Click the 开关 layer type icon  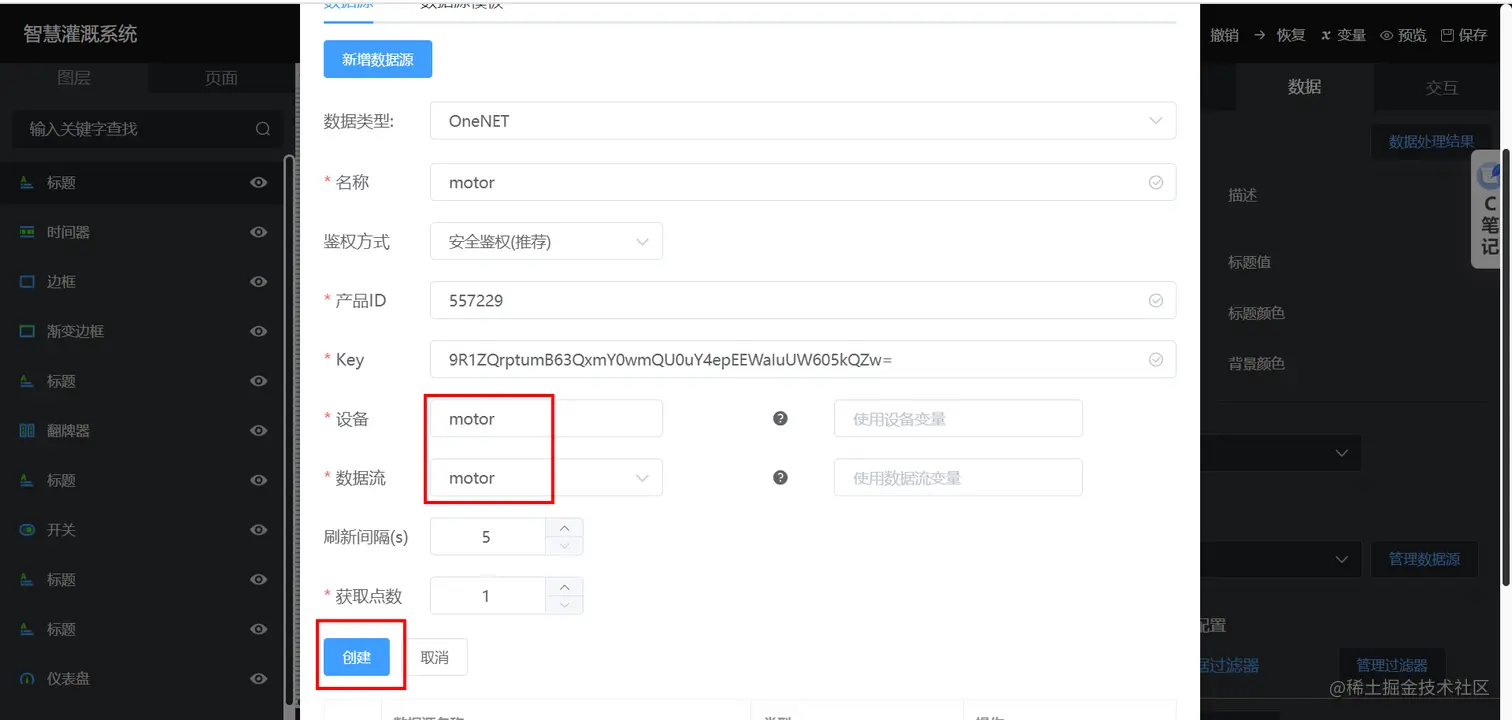click(27, 530)
